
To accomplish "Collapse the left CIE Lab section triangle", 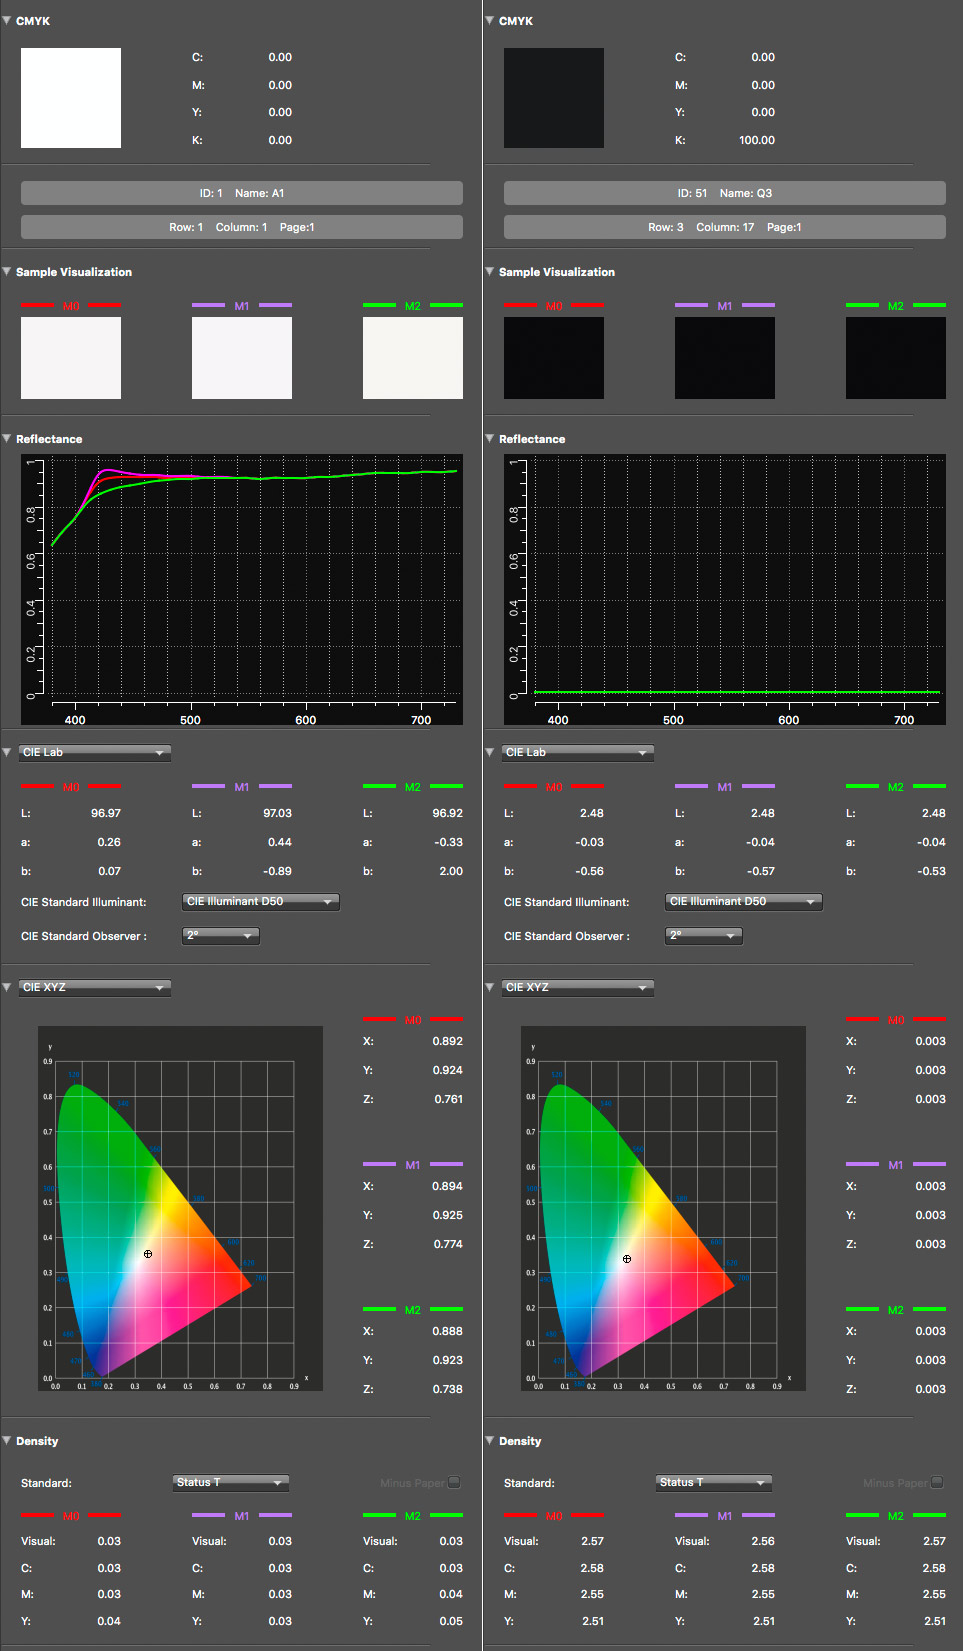I will point(7,752).
